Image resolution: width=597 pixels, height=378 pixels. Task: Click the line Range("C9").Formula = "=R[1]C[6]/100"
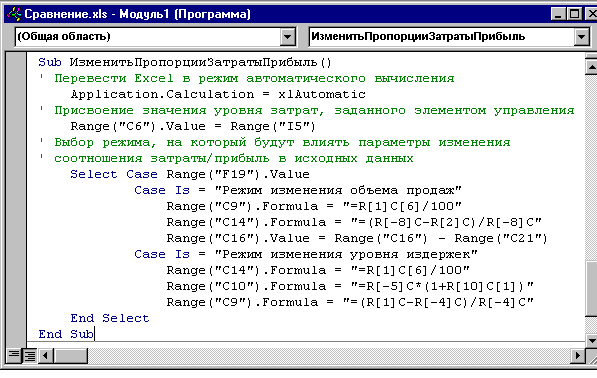pos(314,206)
